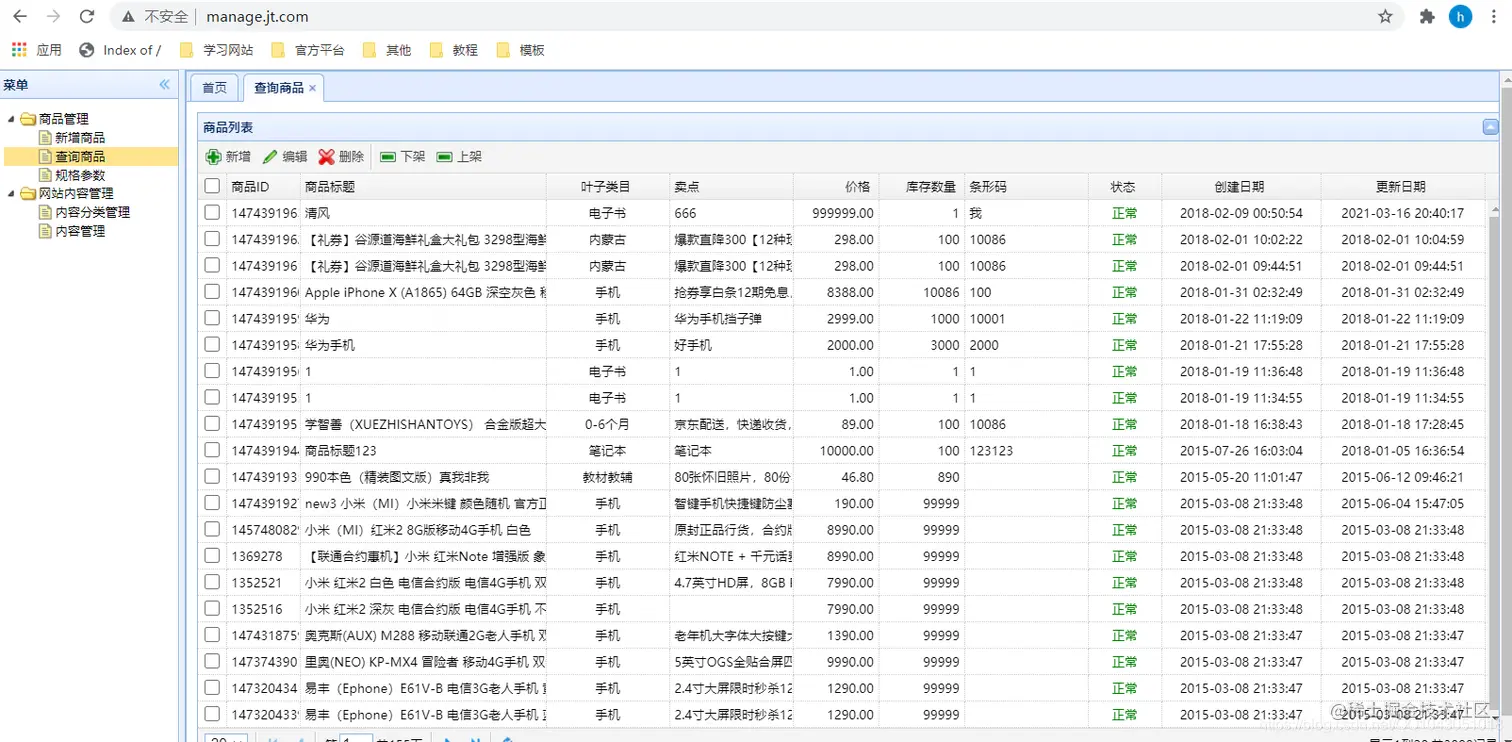Image resolution: width=1512 pixels, height=742 pixels.
Task: Click the page vertical scrollbar
Action: click(x=1505, y=400)
